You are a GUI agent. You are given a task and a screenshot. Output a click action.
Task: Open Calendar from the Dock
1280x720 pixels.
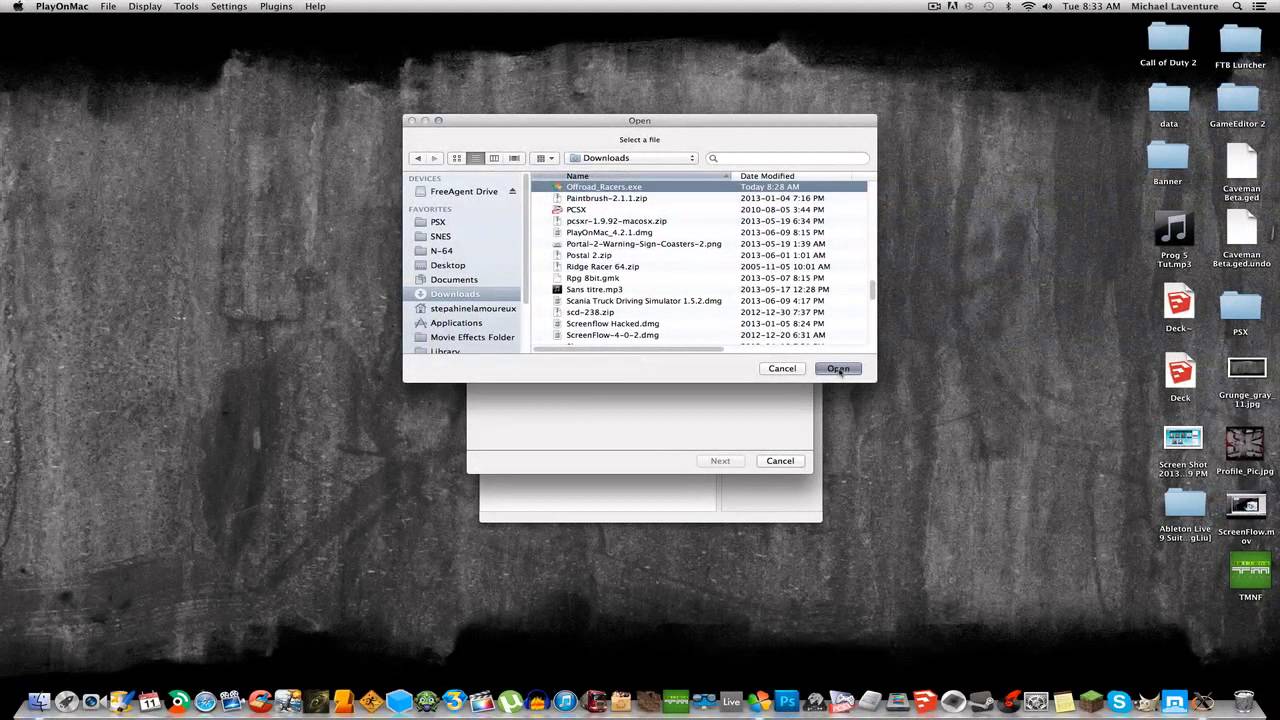(150, 700)
